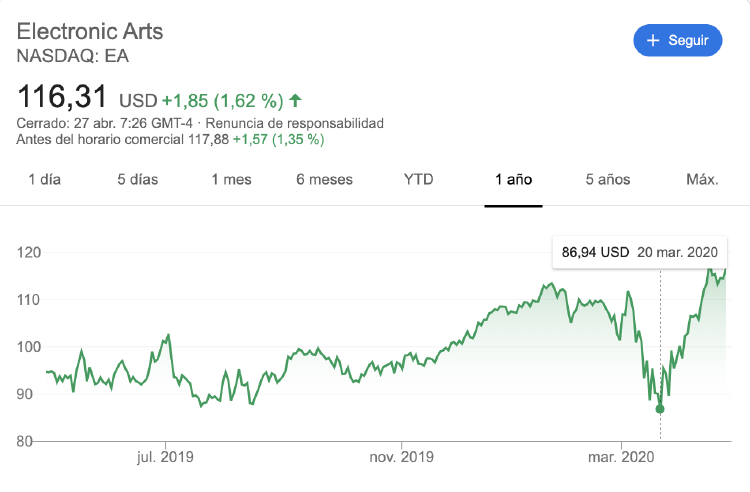Click the 86,94 USD tooltip box

coord(640,252)
